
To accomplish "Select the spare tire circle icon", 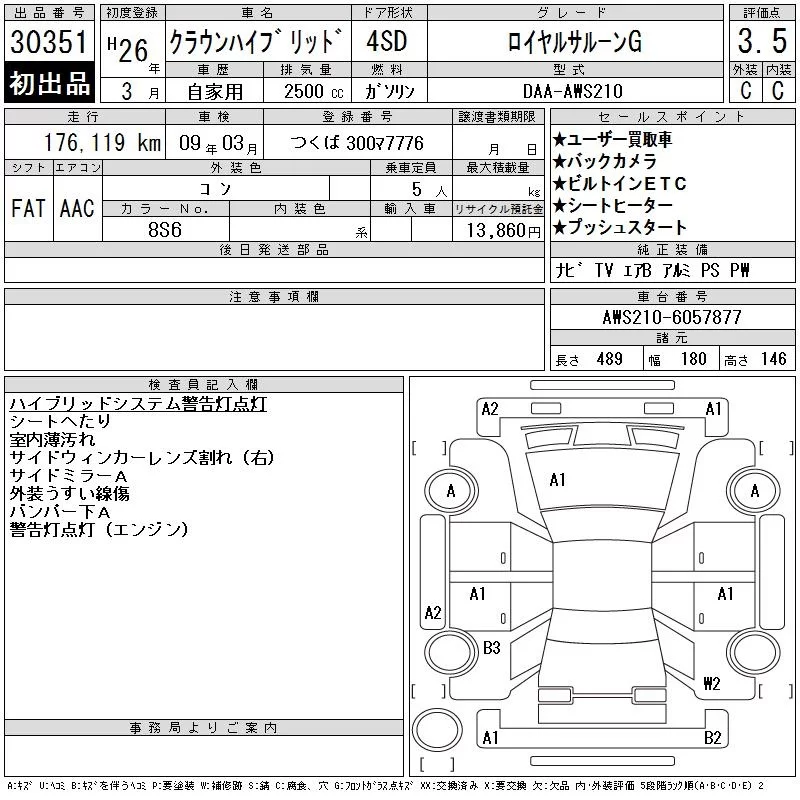I will coord(437,730).
